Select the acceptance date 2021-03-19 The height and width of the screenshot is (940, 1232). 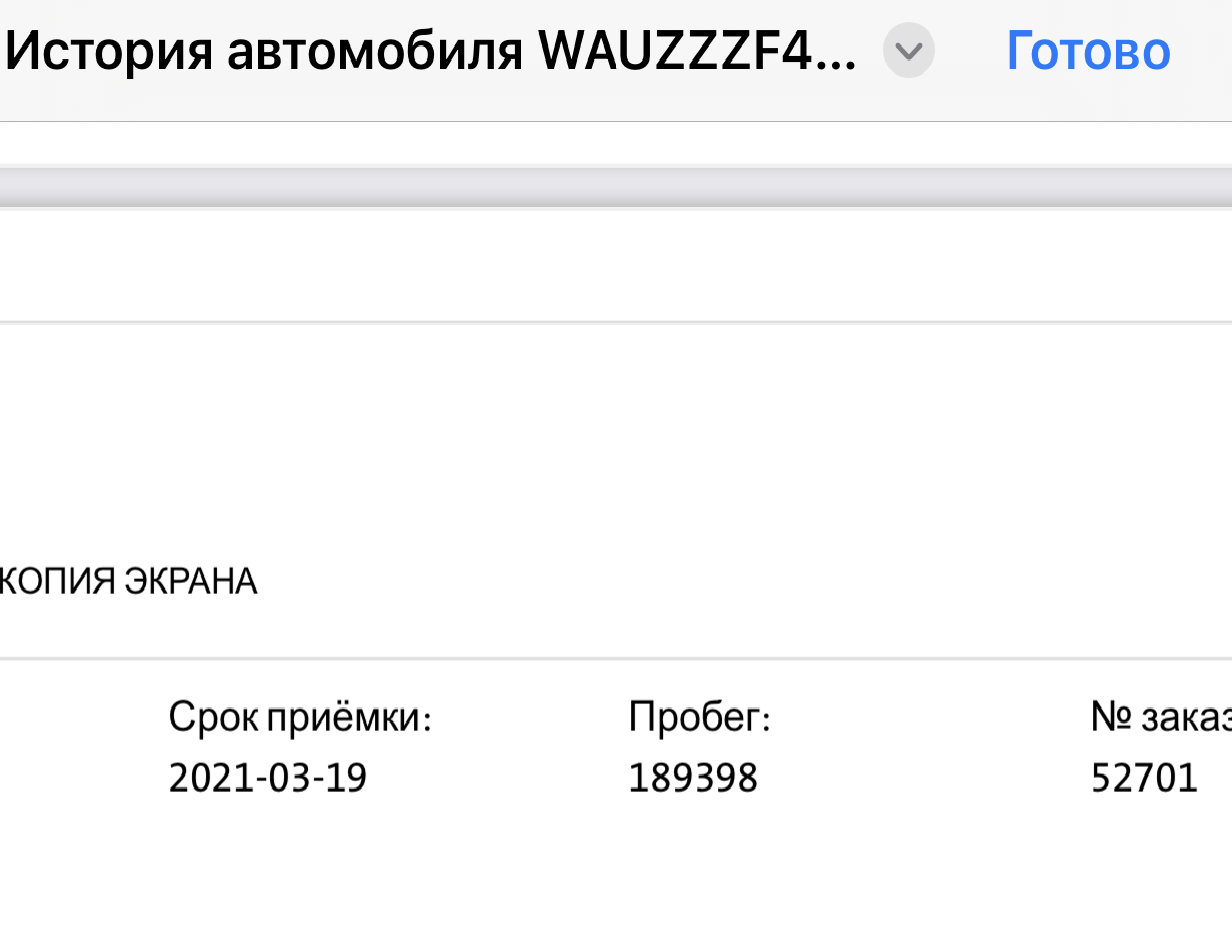(268, 778)
